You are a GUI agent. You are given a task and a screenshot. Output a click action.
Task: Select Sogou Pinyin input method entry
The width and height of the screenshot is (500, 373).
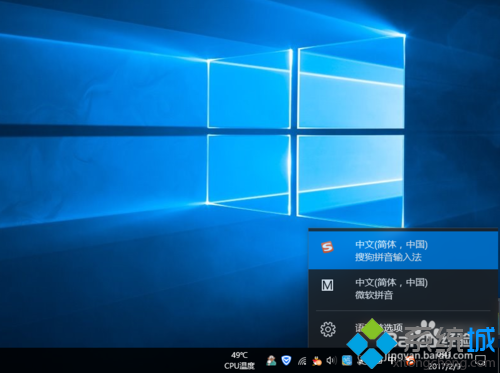click(x=403, y=250)
